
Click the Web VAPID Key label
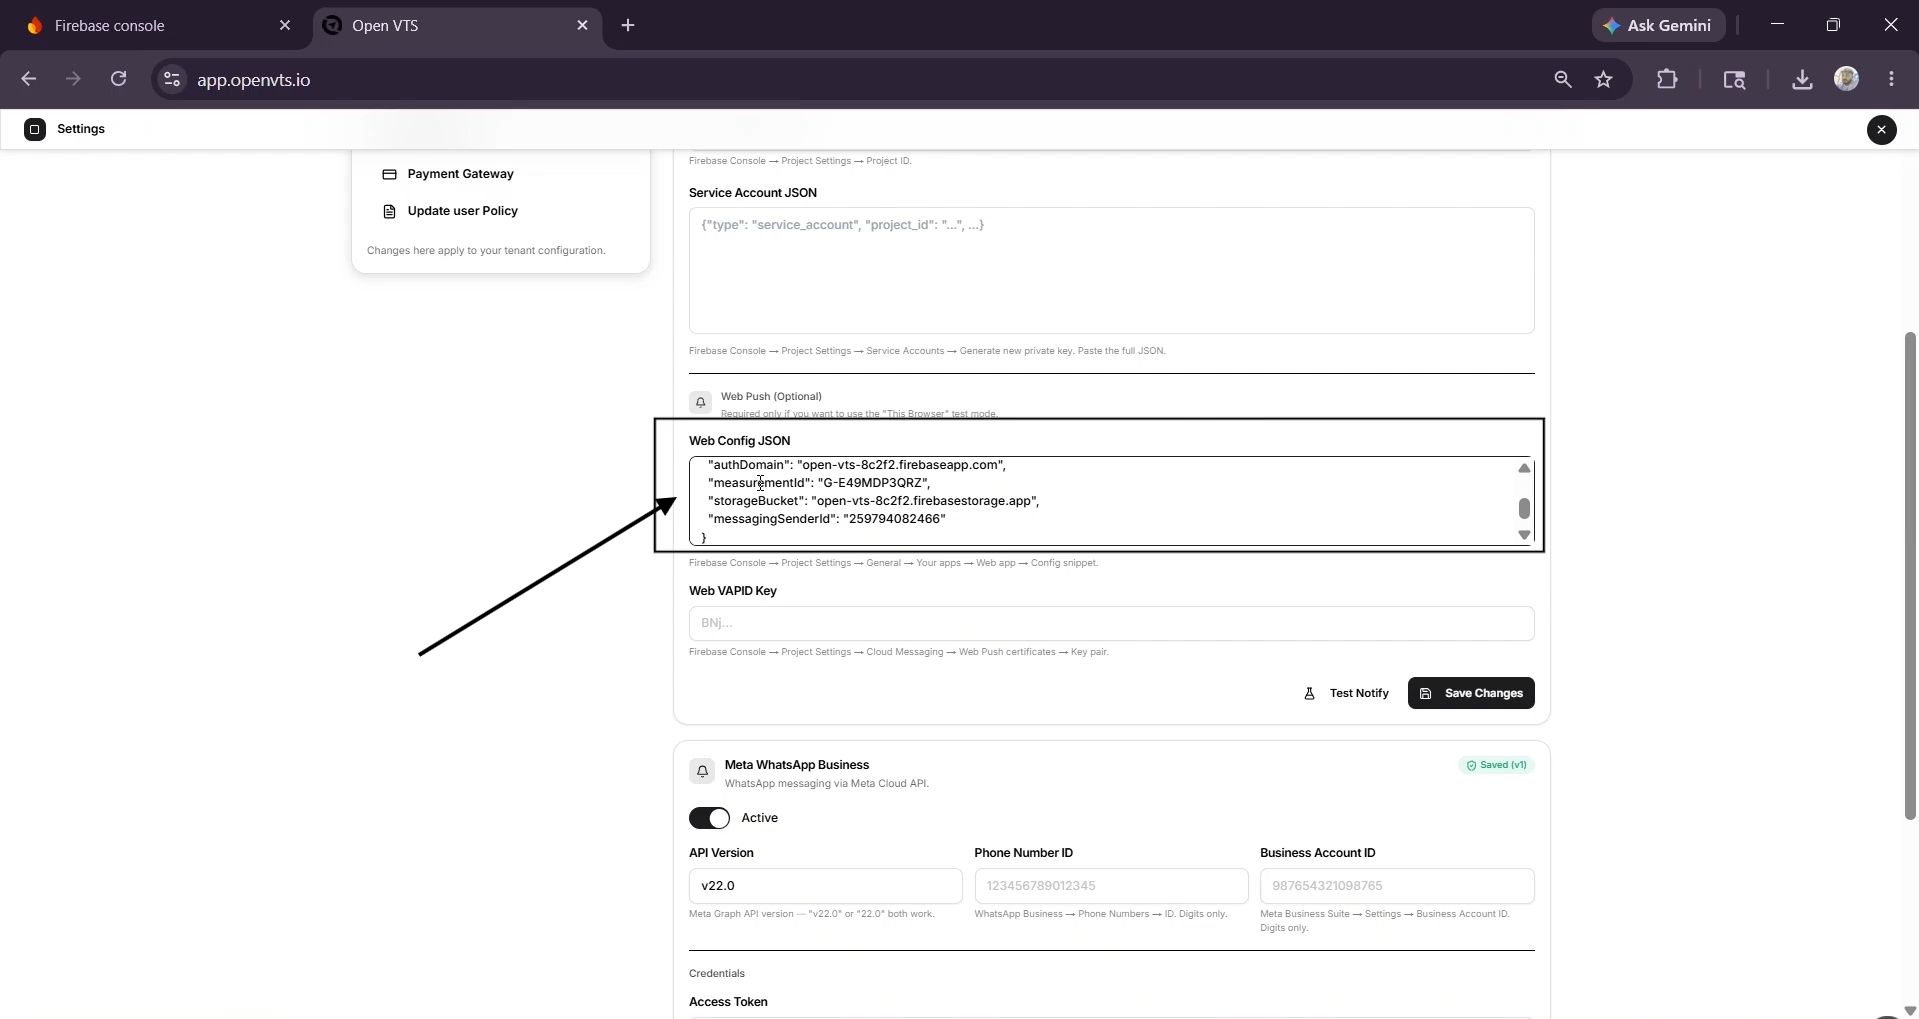pos(733,591)
